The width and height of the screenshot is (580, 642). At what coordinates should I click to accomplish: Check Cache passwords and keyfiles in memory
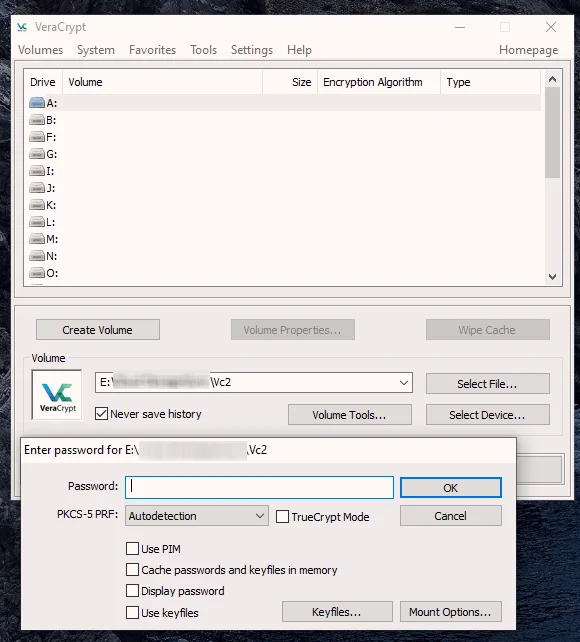pos(132,570)
